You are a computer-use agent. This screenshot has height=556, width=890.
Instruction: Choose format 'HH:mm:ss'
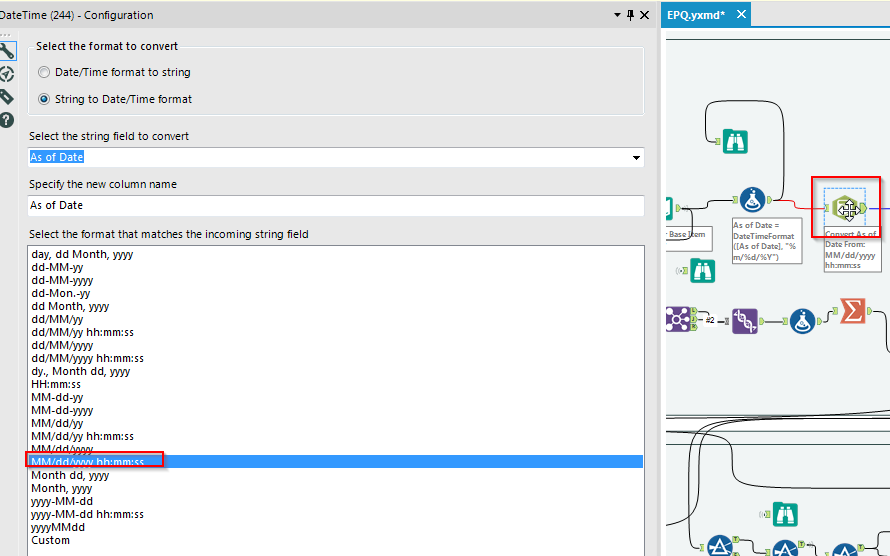[56, 385]
